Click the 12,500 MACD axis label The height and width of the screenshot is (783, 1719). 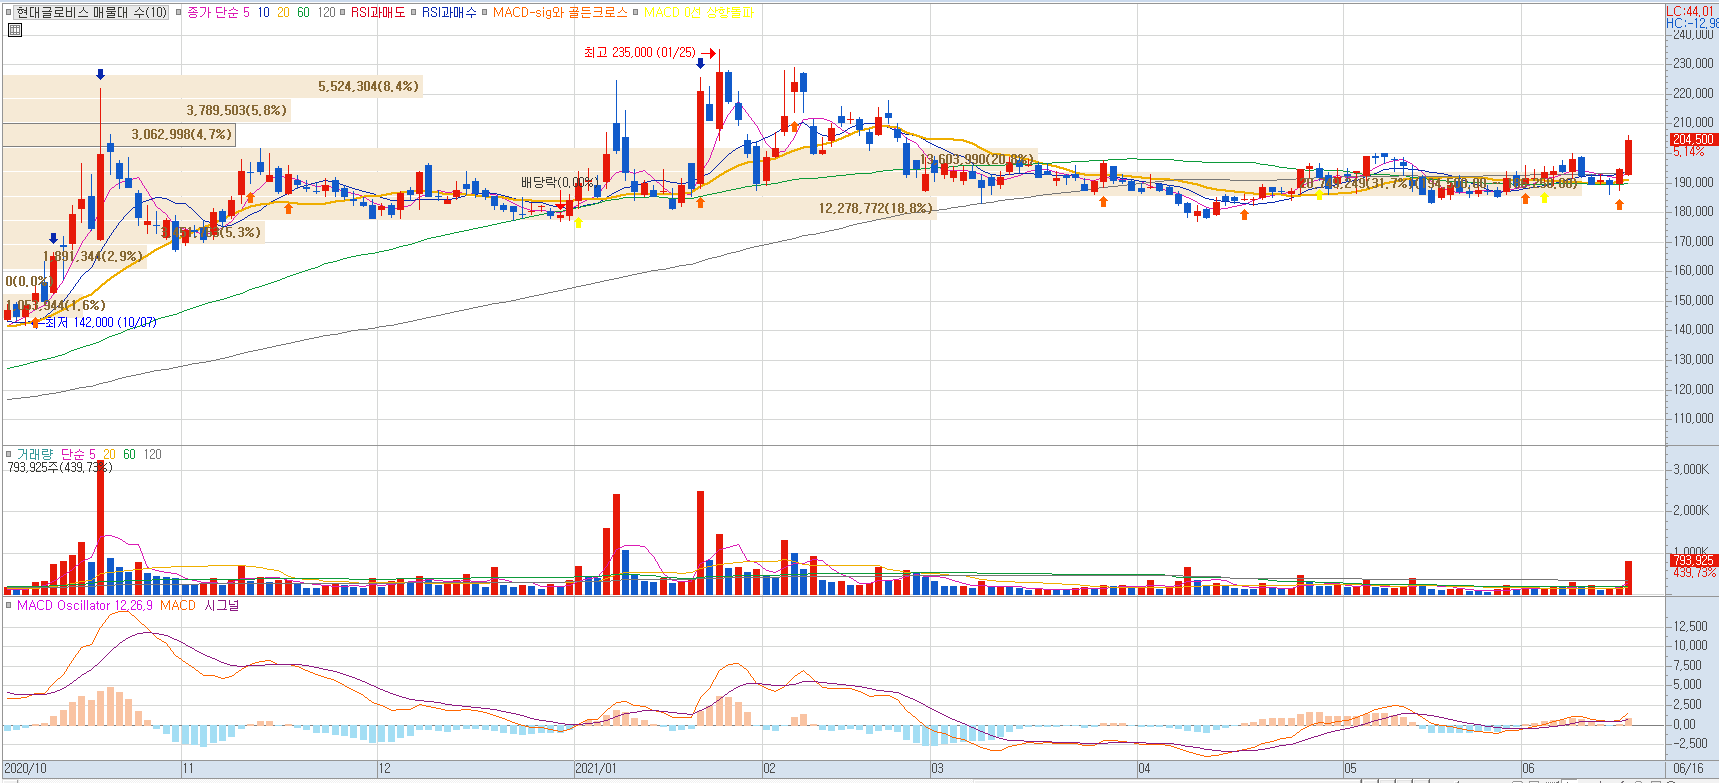coord(1690,626)
